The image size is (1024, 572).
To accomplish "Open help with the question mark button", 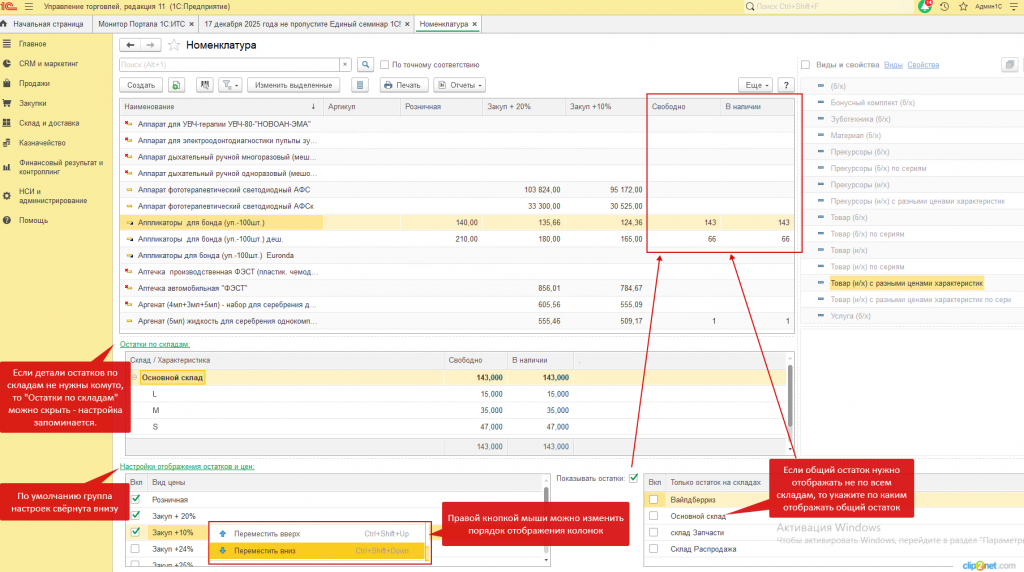I will click(x=786, y=85).
